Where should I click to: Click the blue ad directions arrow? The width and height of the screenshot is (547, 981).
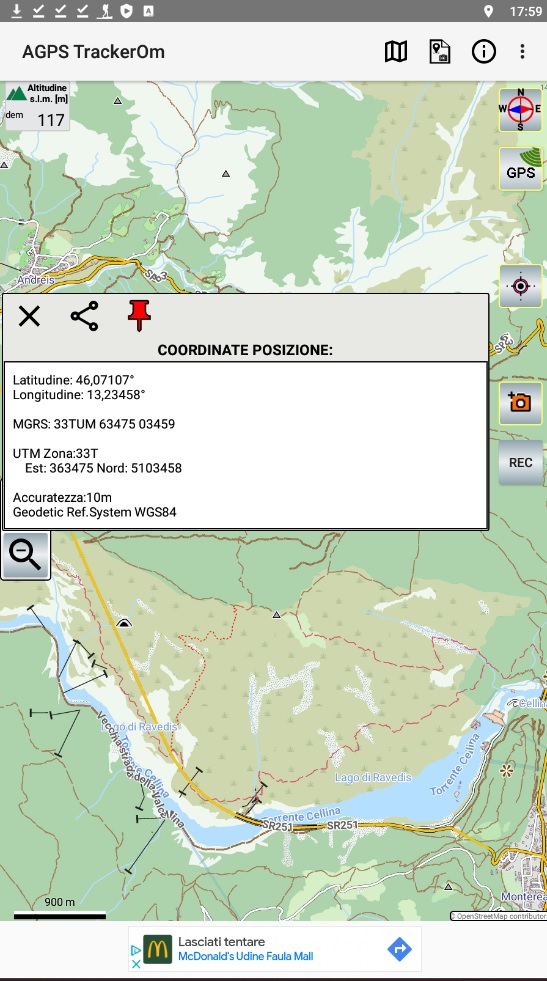(x=399, y=949)
